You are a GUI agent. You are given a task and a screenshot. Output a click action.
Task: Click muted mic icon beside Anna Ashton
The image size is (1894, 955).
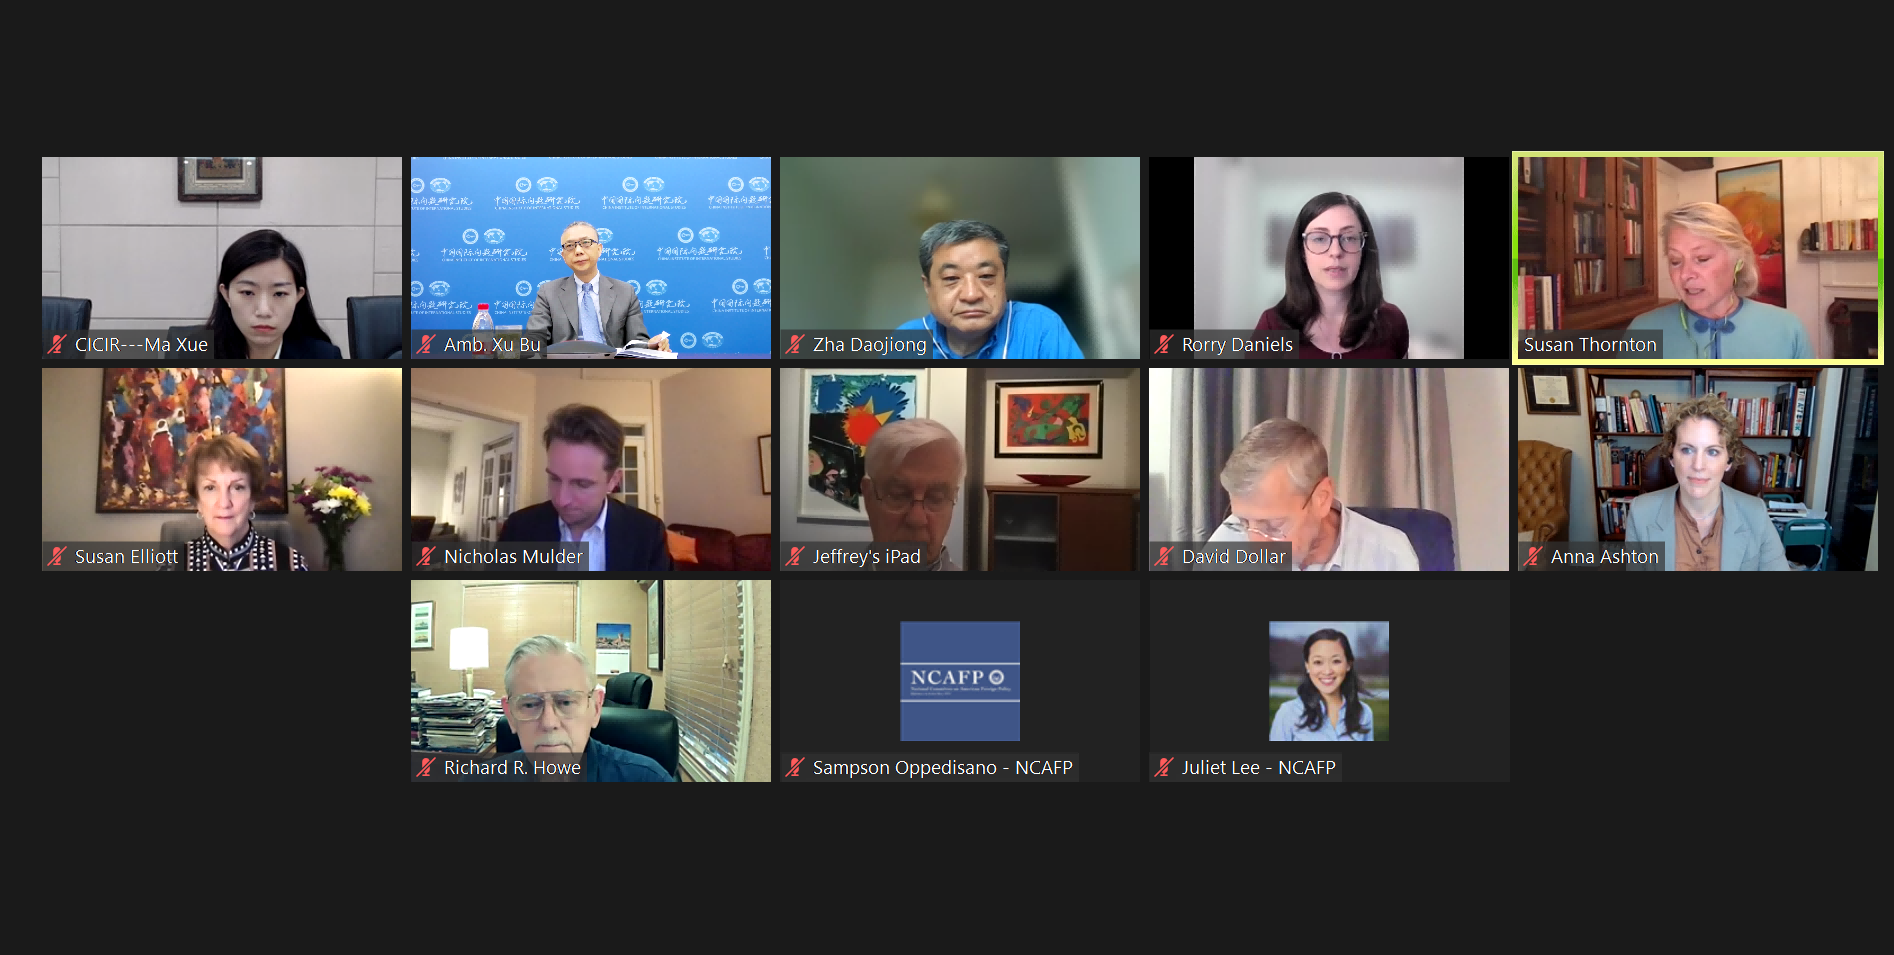coord(1533,557)
